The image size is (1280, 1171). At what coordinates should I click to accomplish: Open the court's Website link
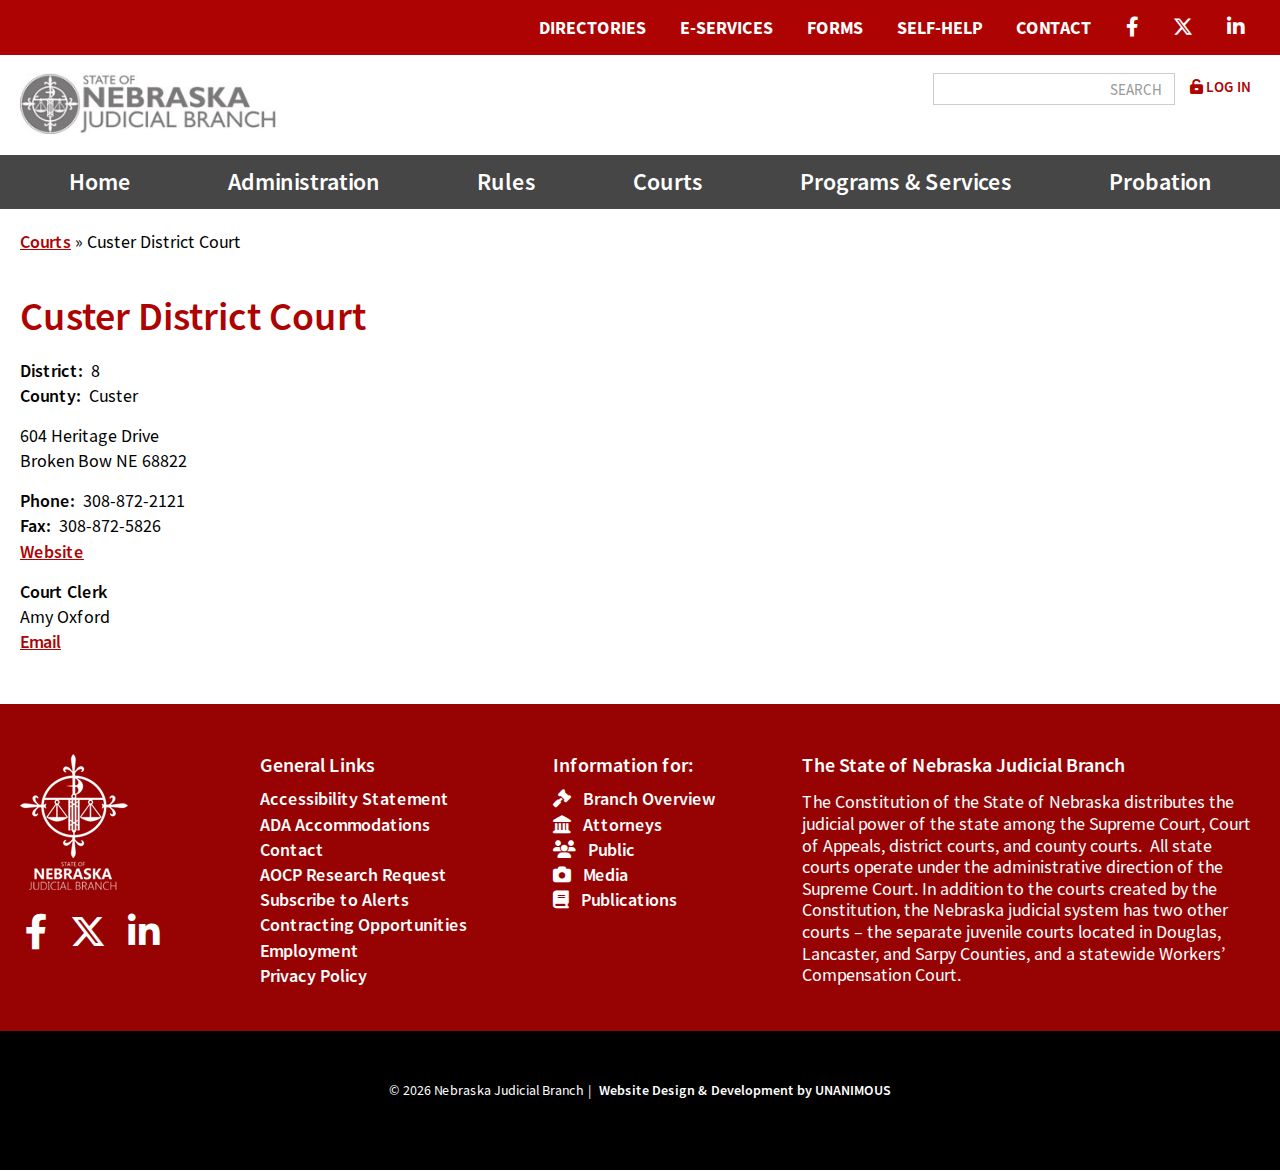(x=52, y=552)
